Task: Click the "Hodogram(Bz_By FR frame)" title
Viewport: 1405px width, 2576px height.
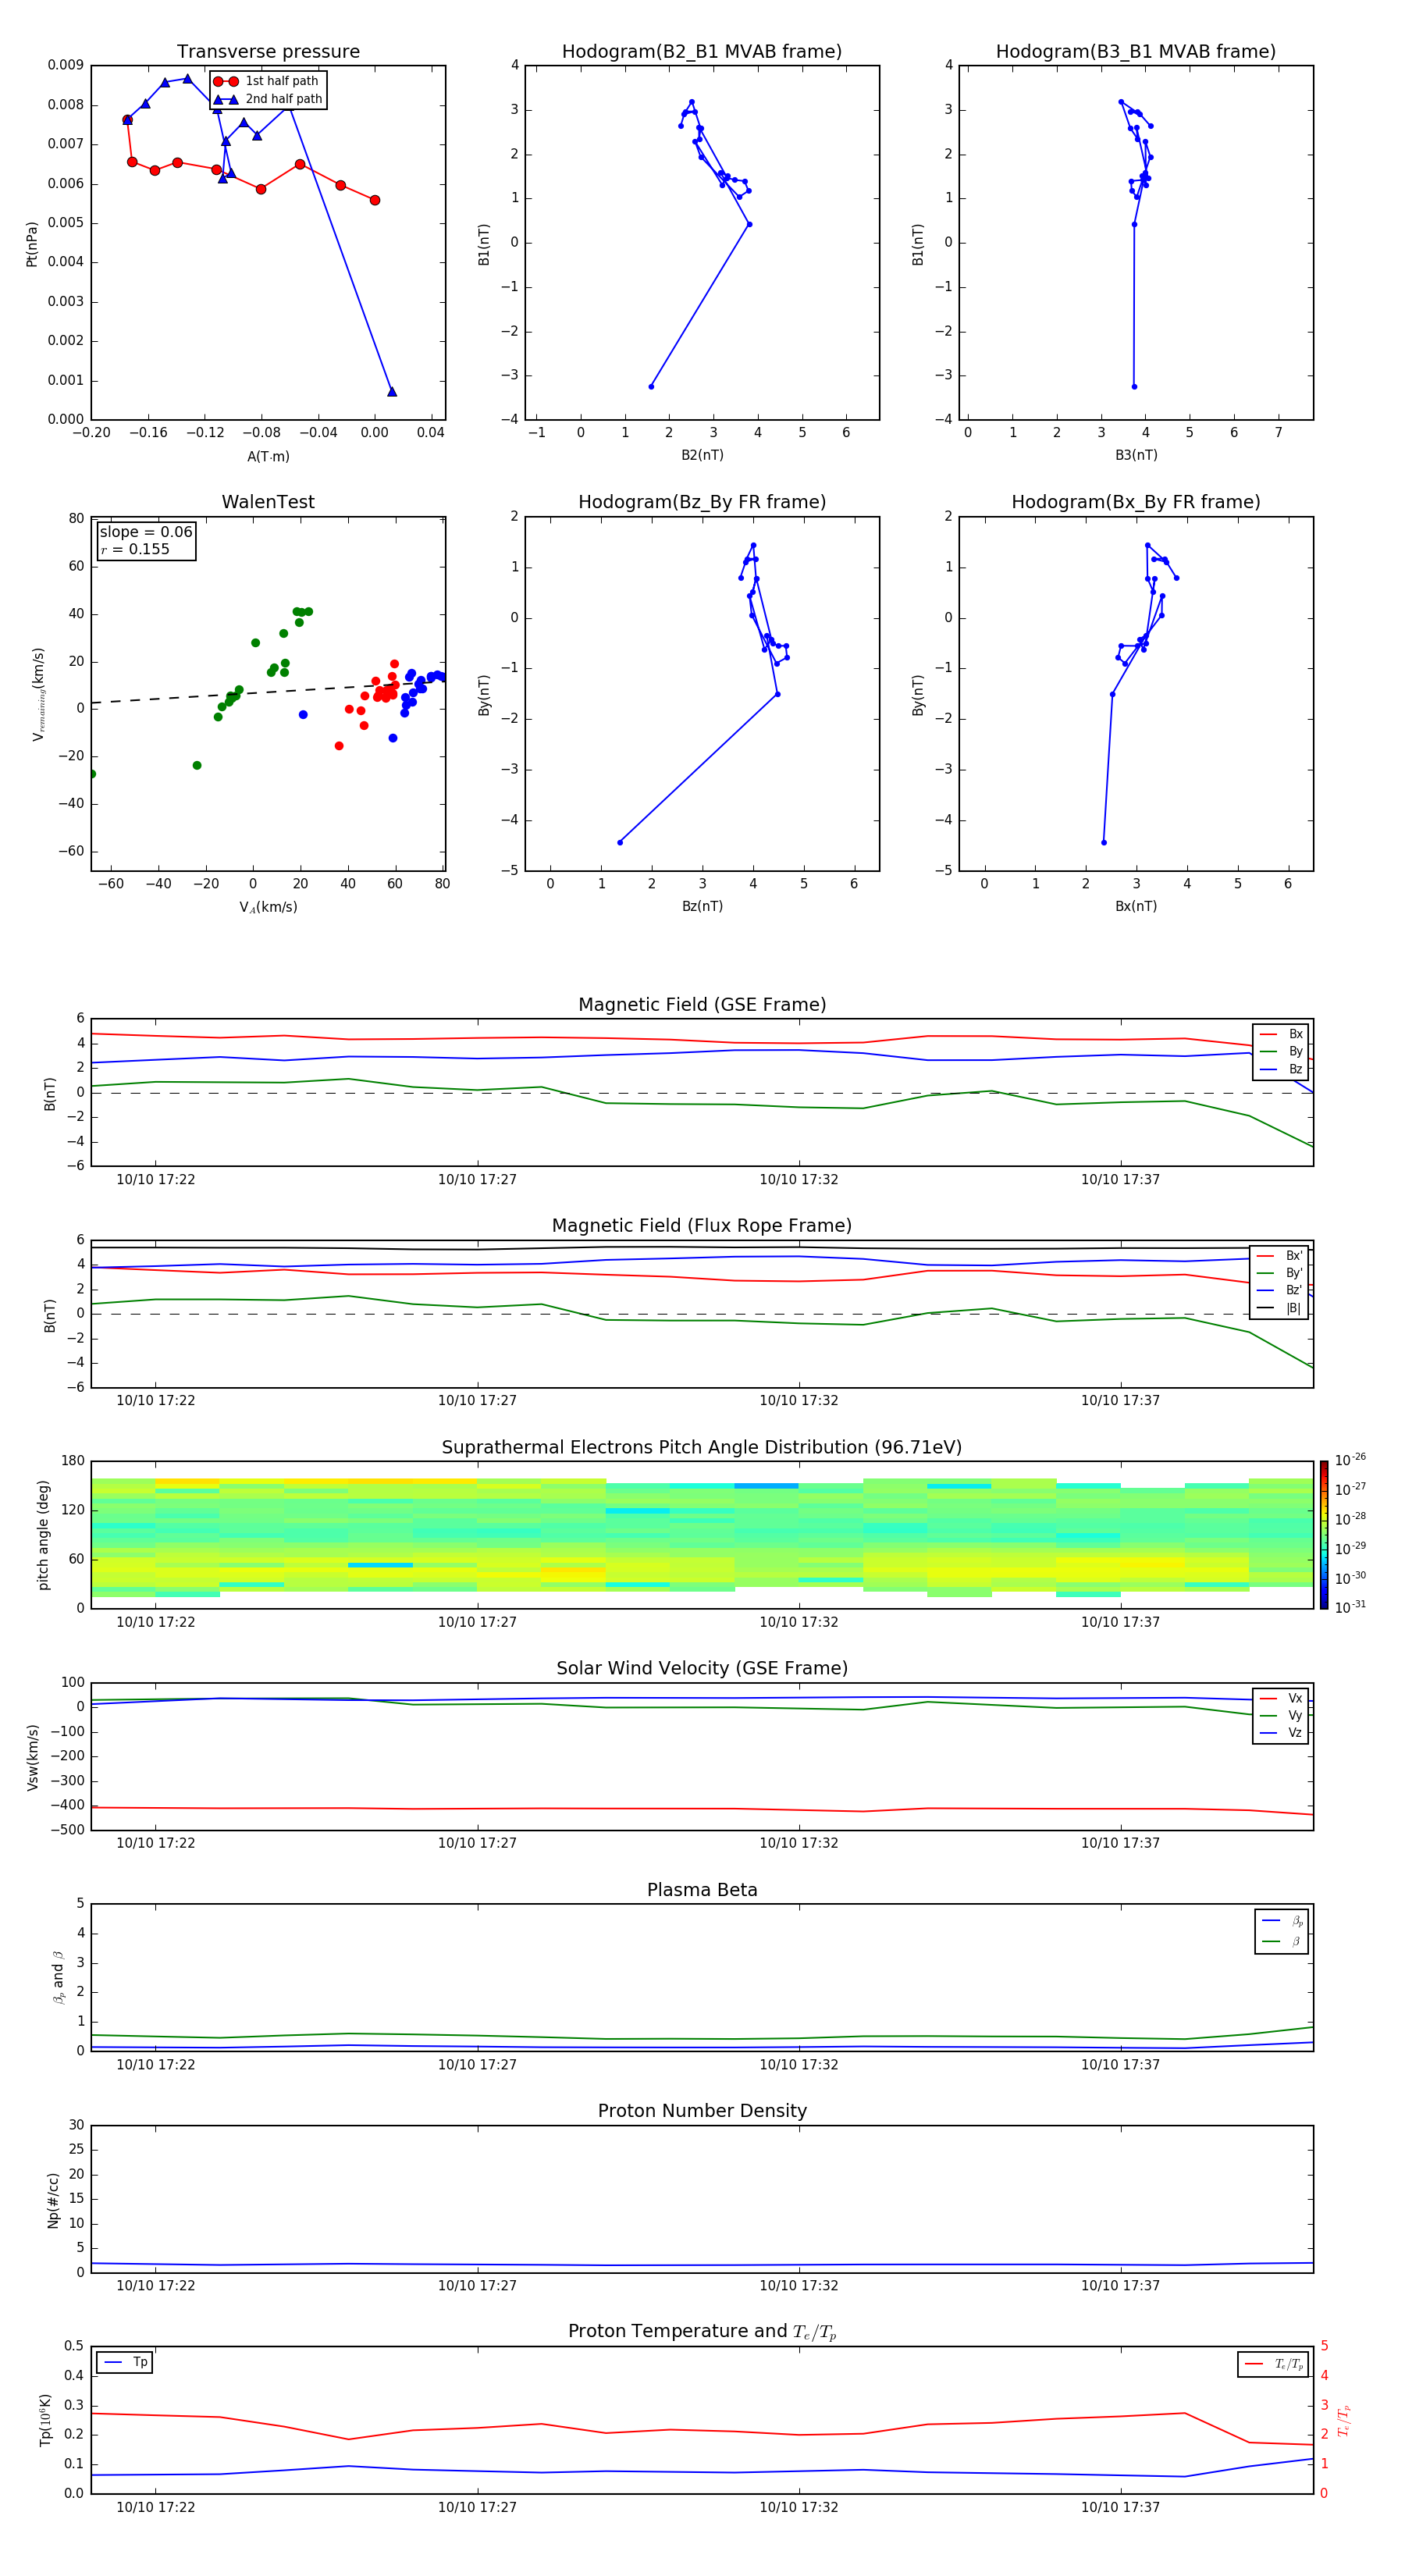Action: click(702, 502)
